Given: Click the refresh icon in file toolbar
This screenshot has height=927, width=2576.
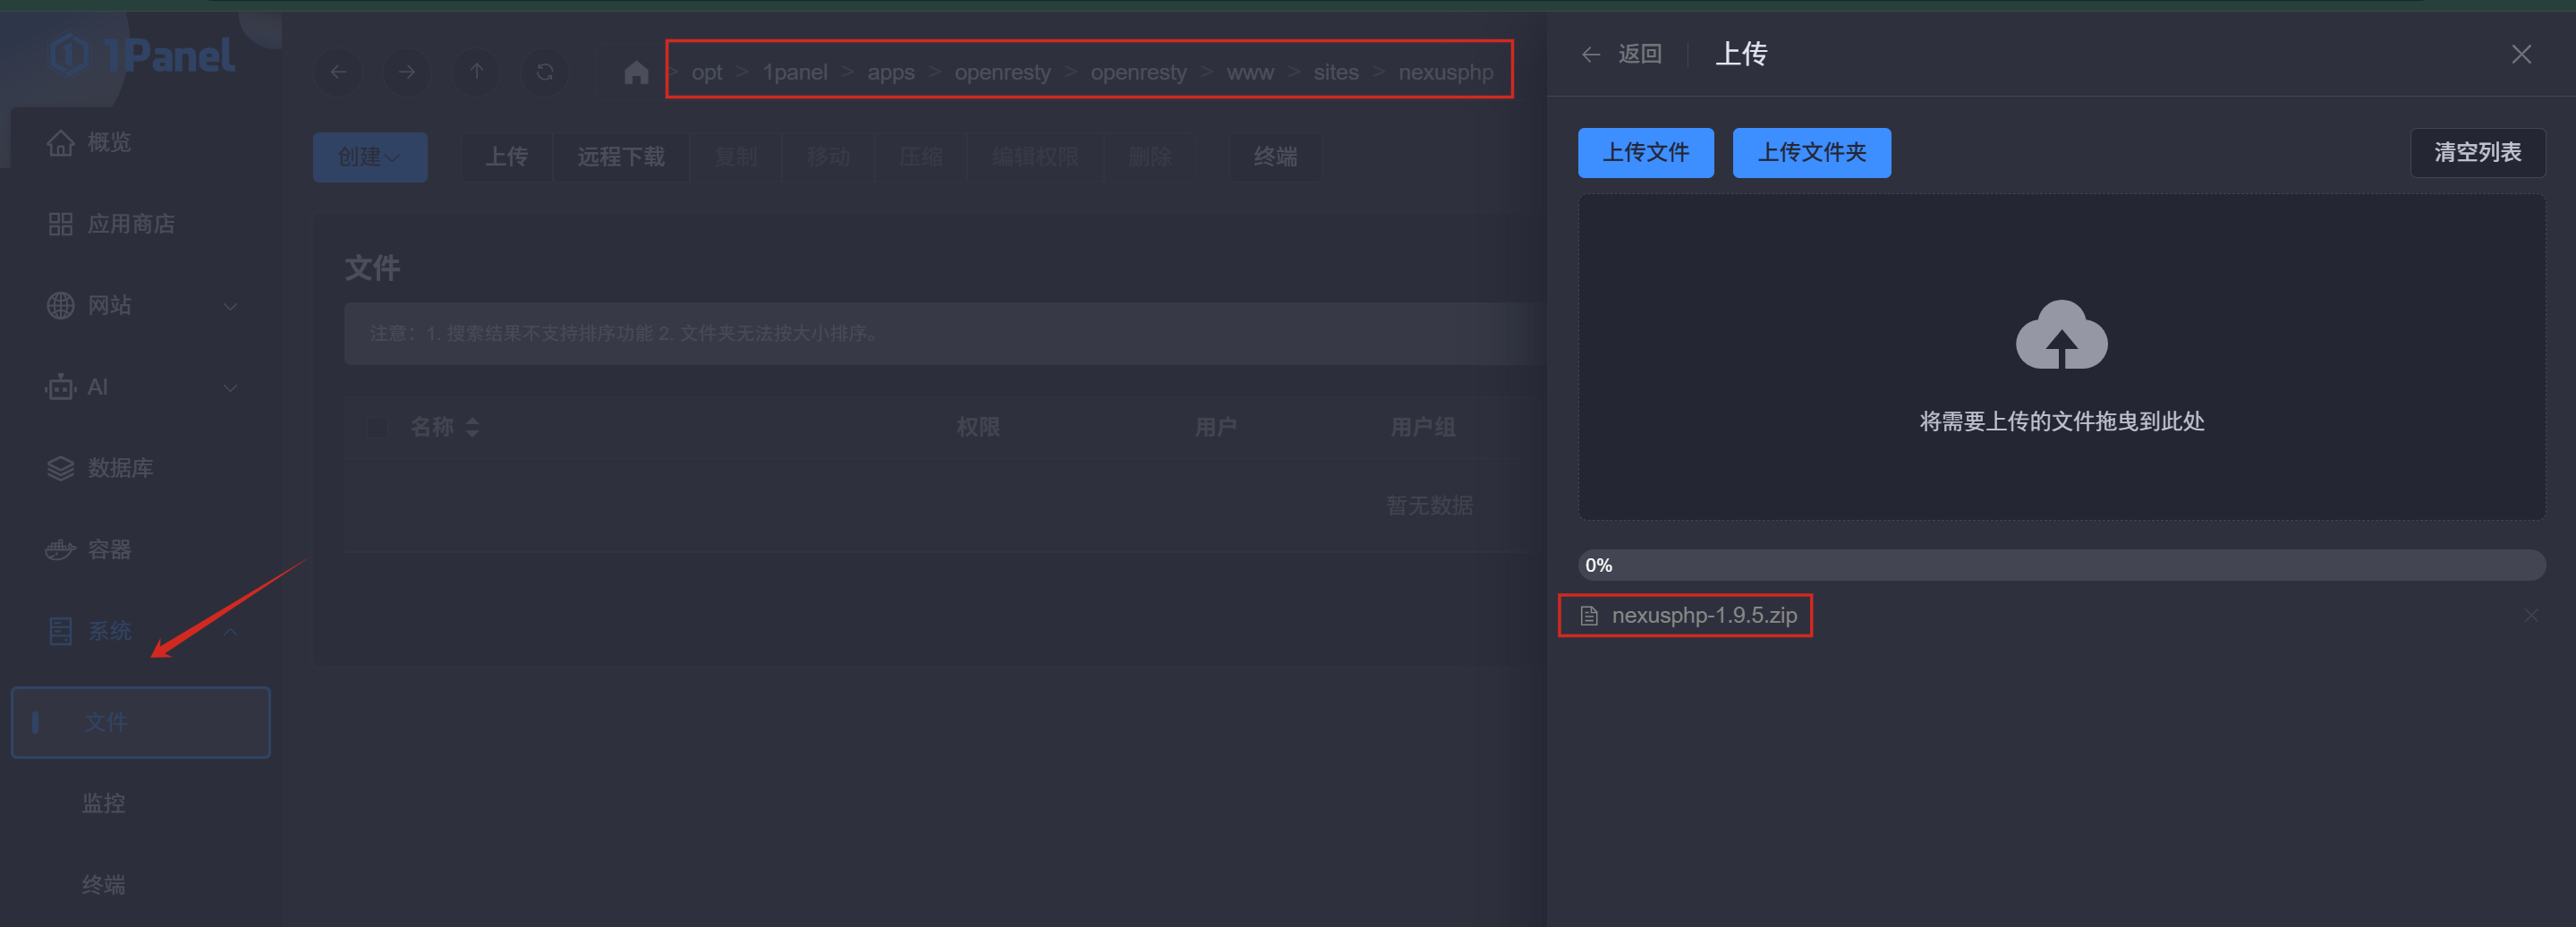Looking at the screenshot, I should (x=545, y=72).
